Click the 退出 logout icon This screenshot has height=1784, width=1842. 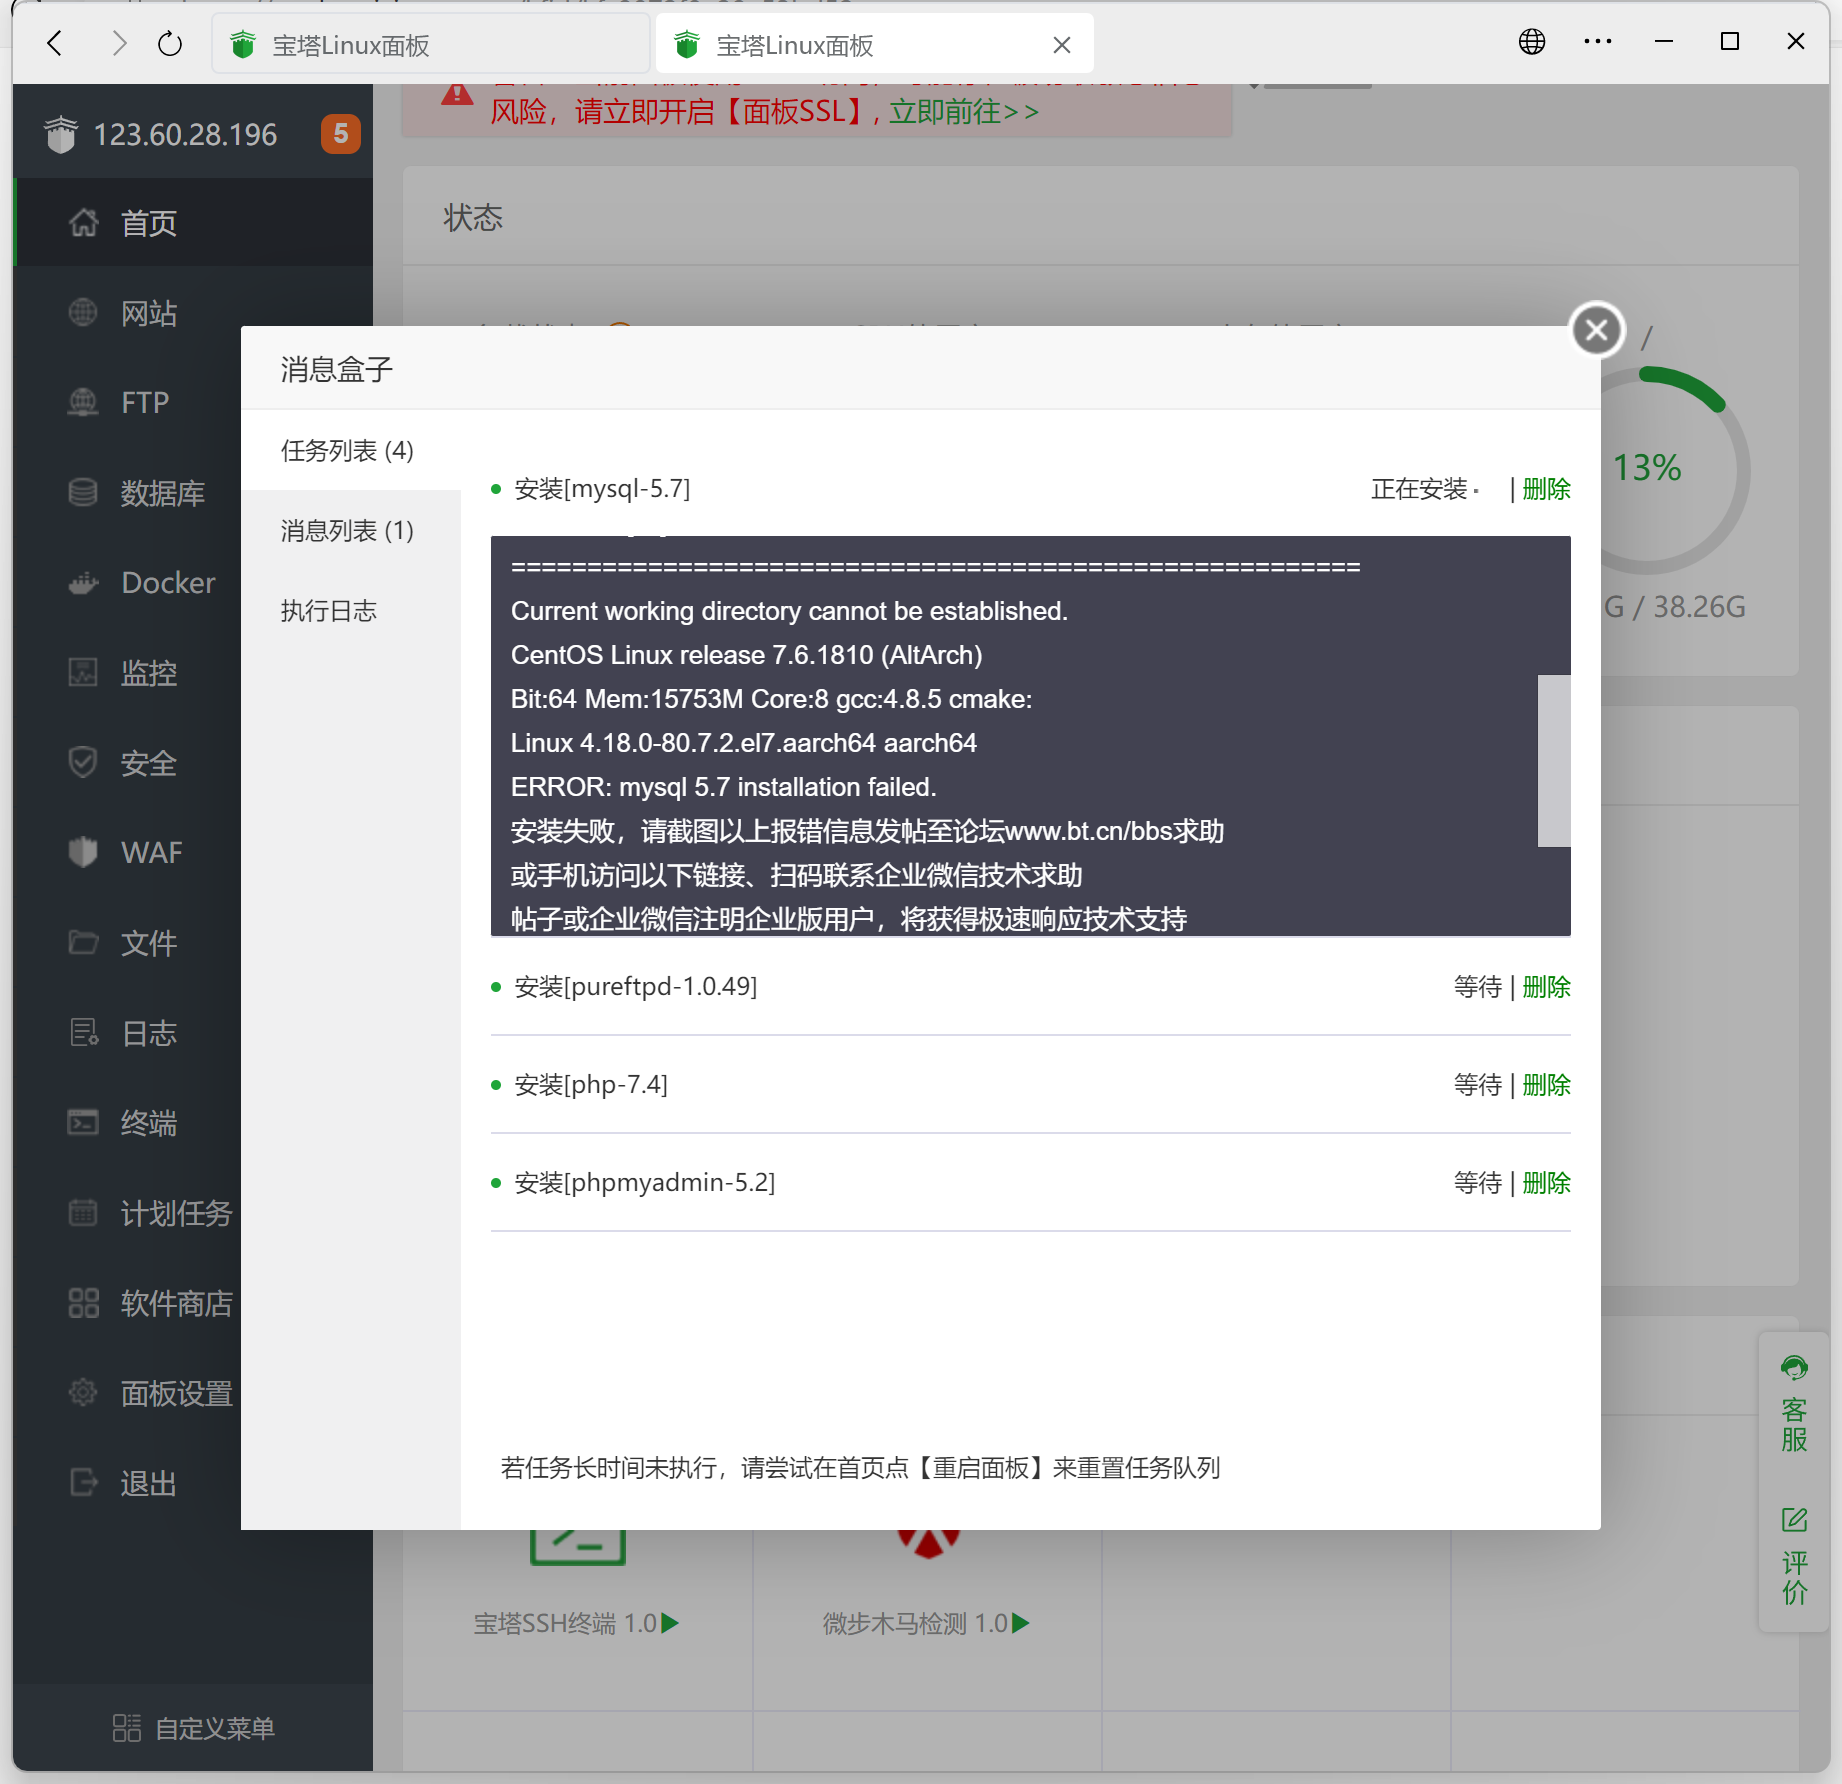tap(83, 1482)
